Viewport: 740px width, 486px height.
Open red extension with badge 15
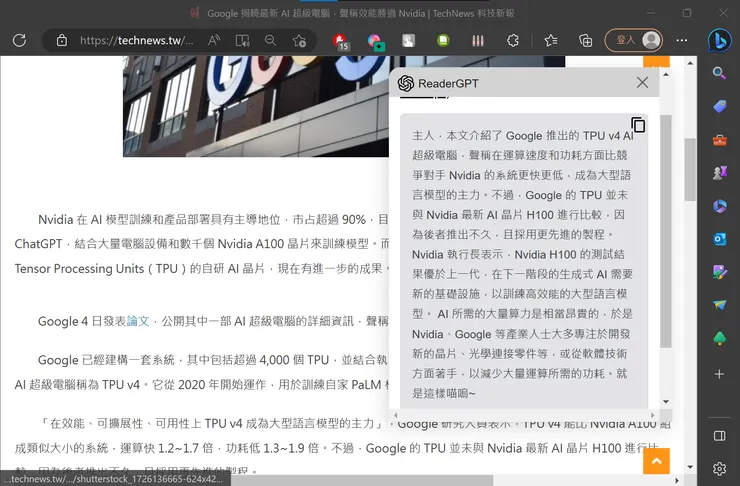click(341, 42)
